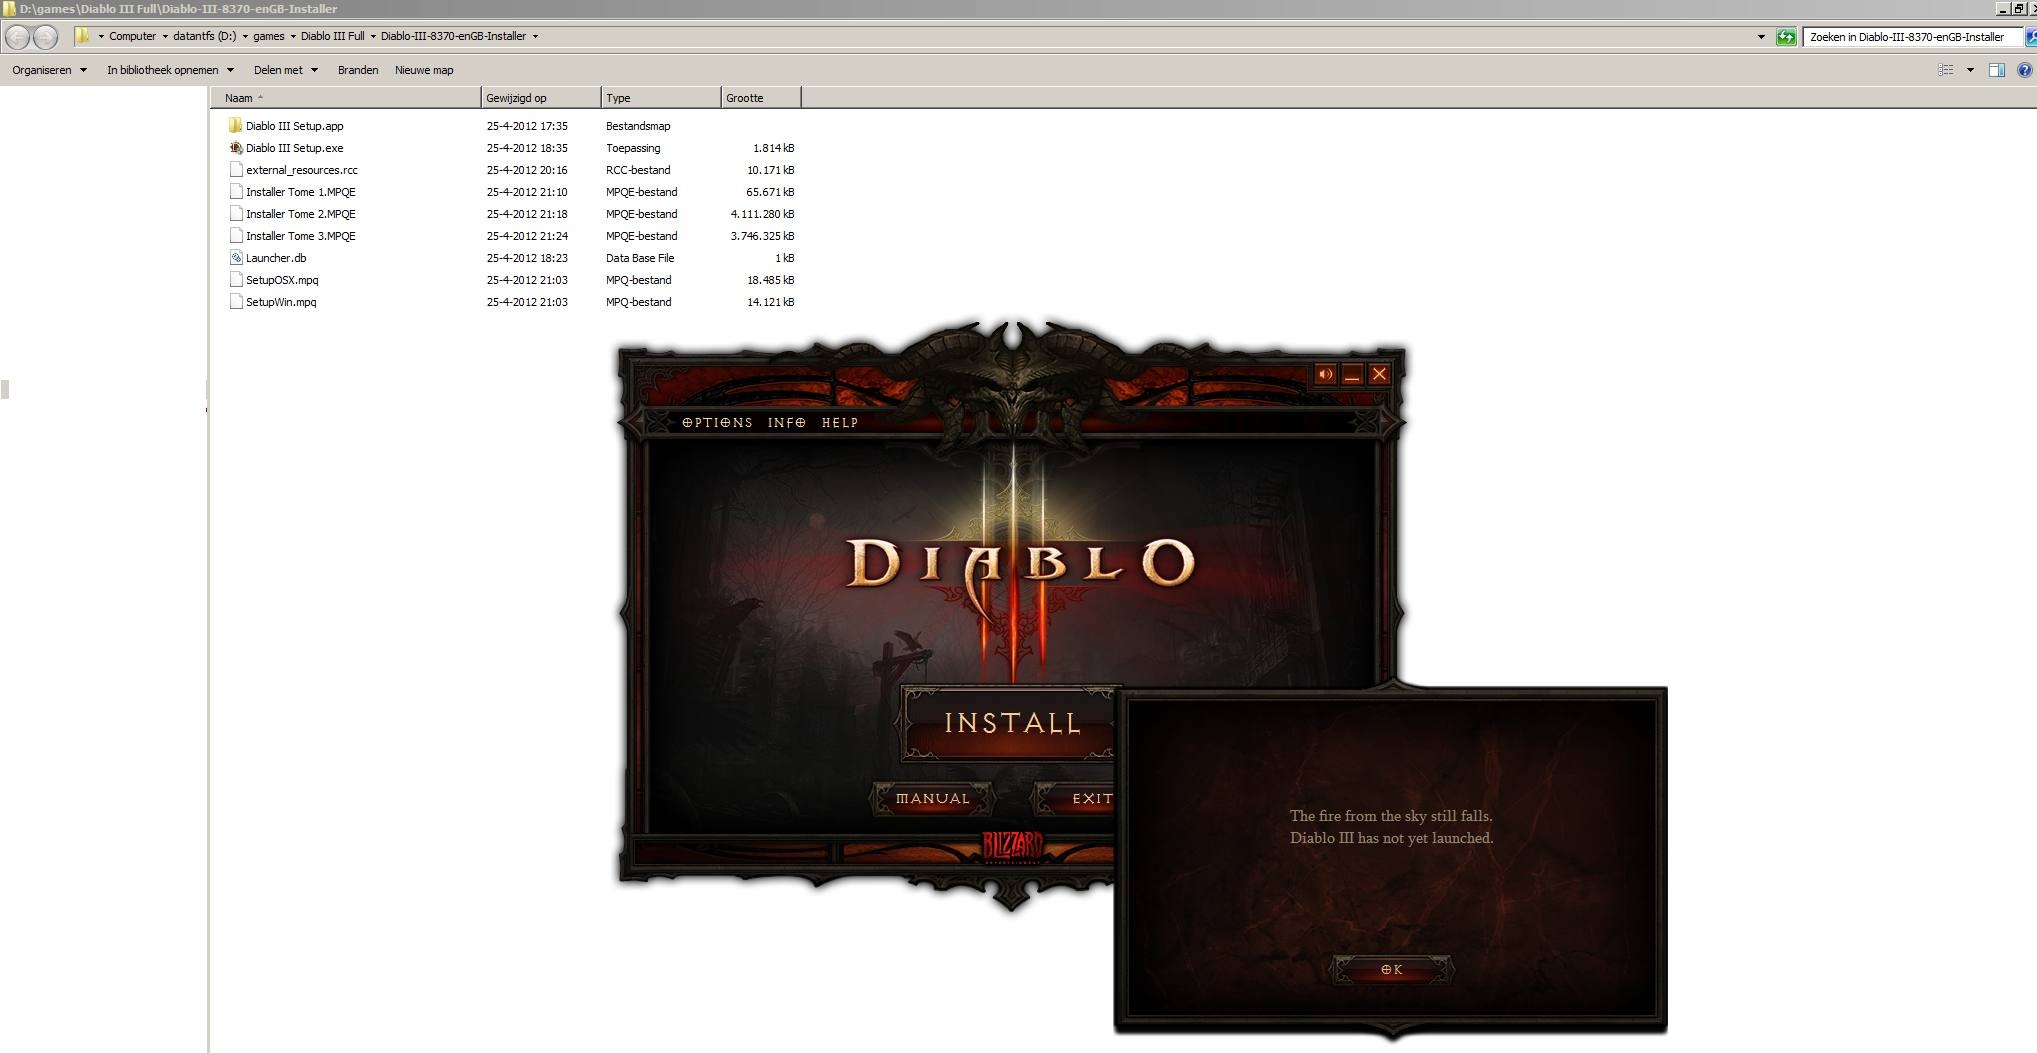Screen dimensions: 2037x1053
Task: Click the folder icon in the address bar
Action: click(x=82, y=36)
